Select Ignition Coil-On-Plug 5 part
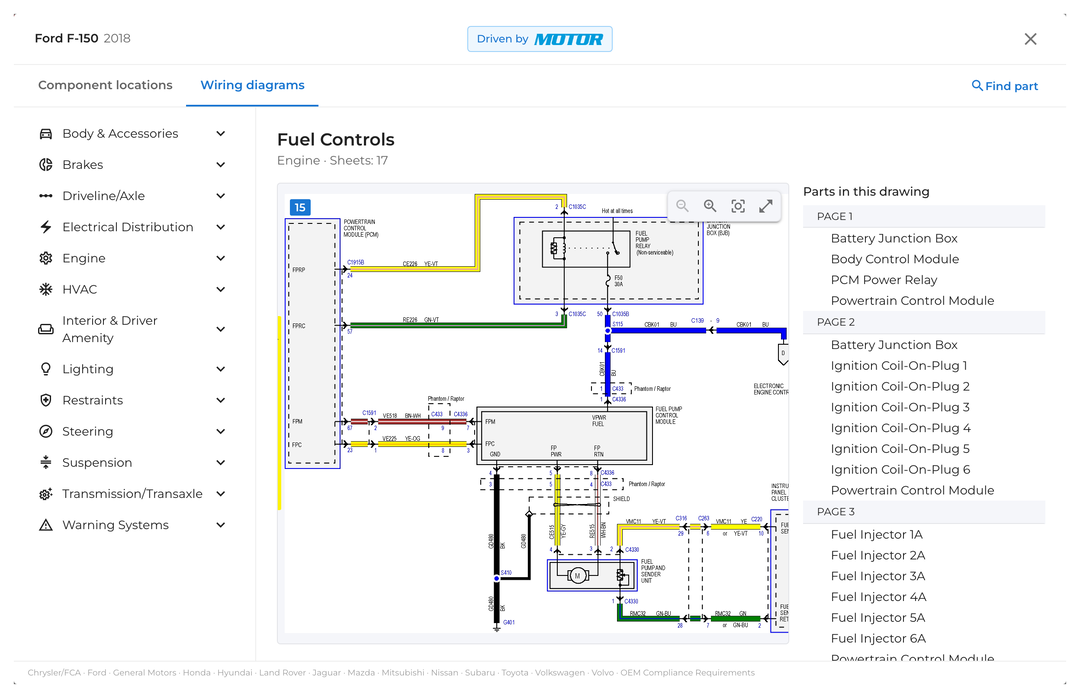 click(x=900, y=449)
